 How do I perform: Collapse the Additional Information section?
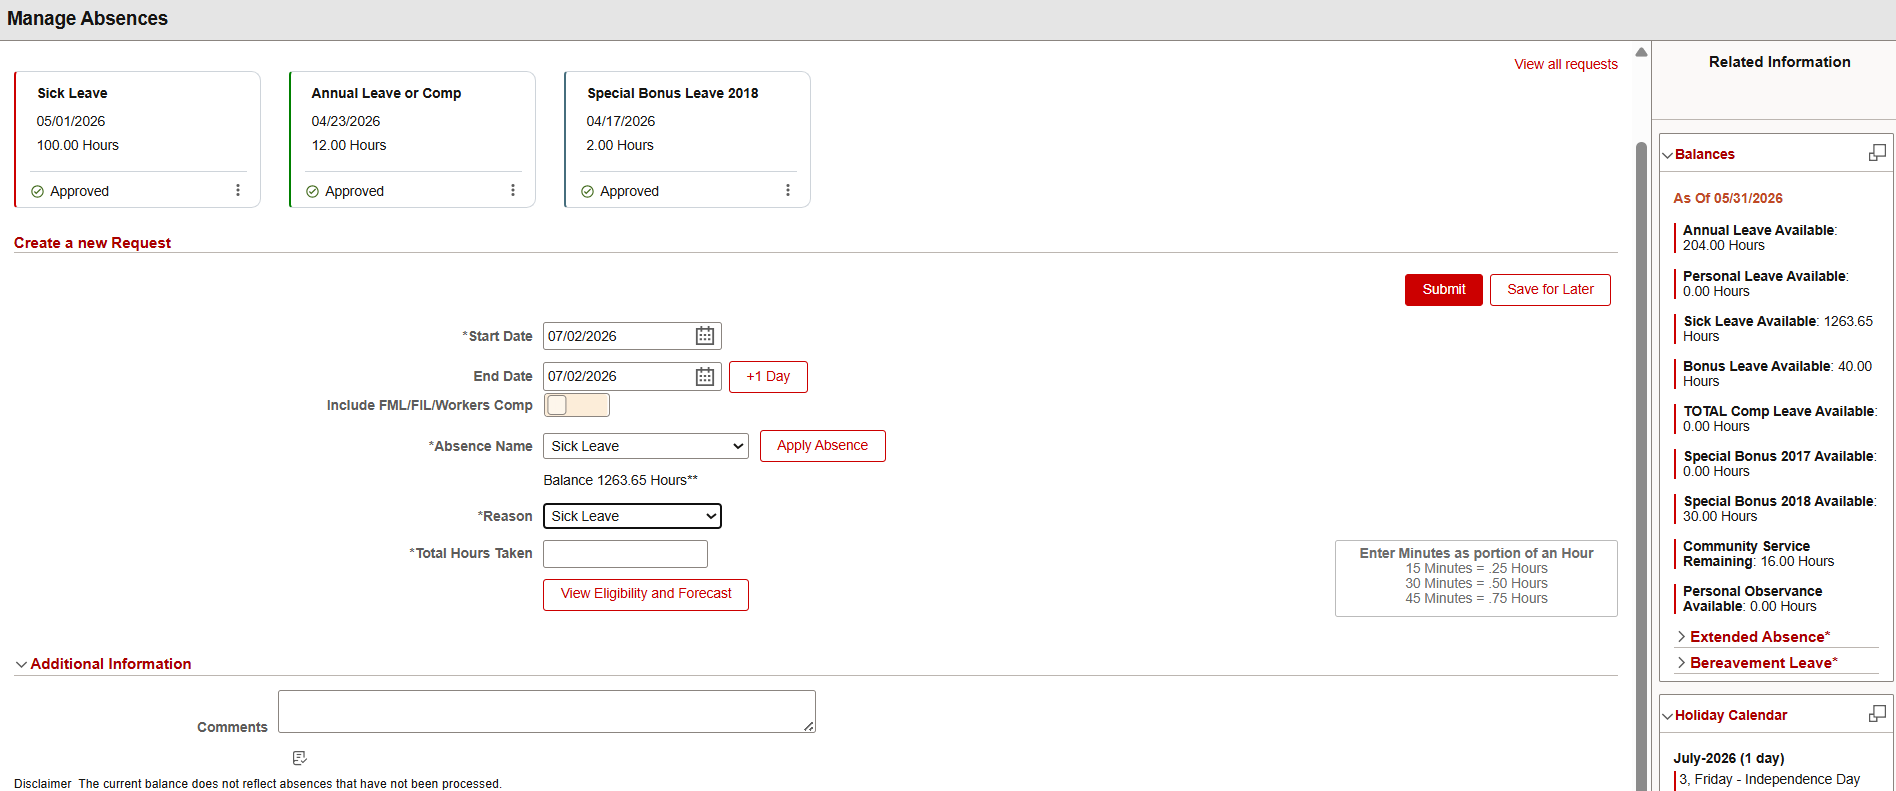(21, 664)
